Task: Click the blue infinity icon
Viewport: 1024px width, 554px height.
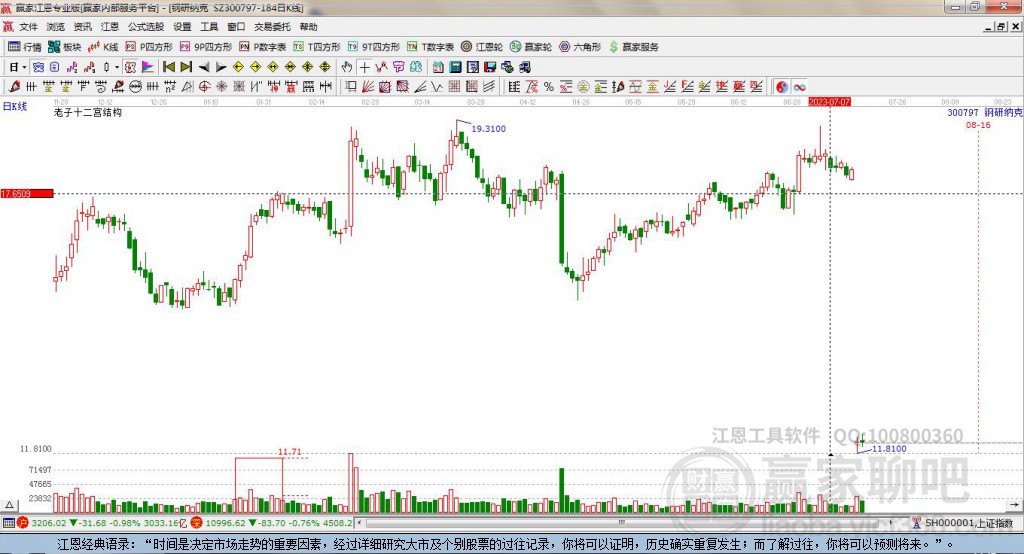Action: click(x=799, y=86)
